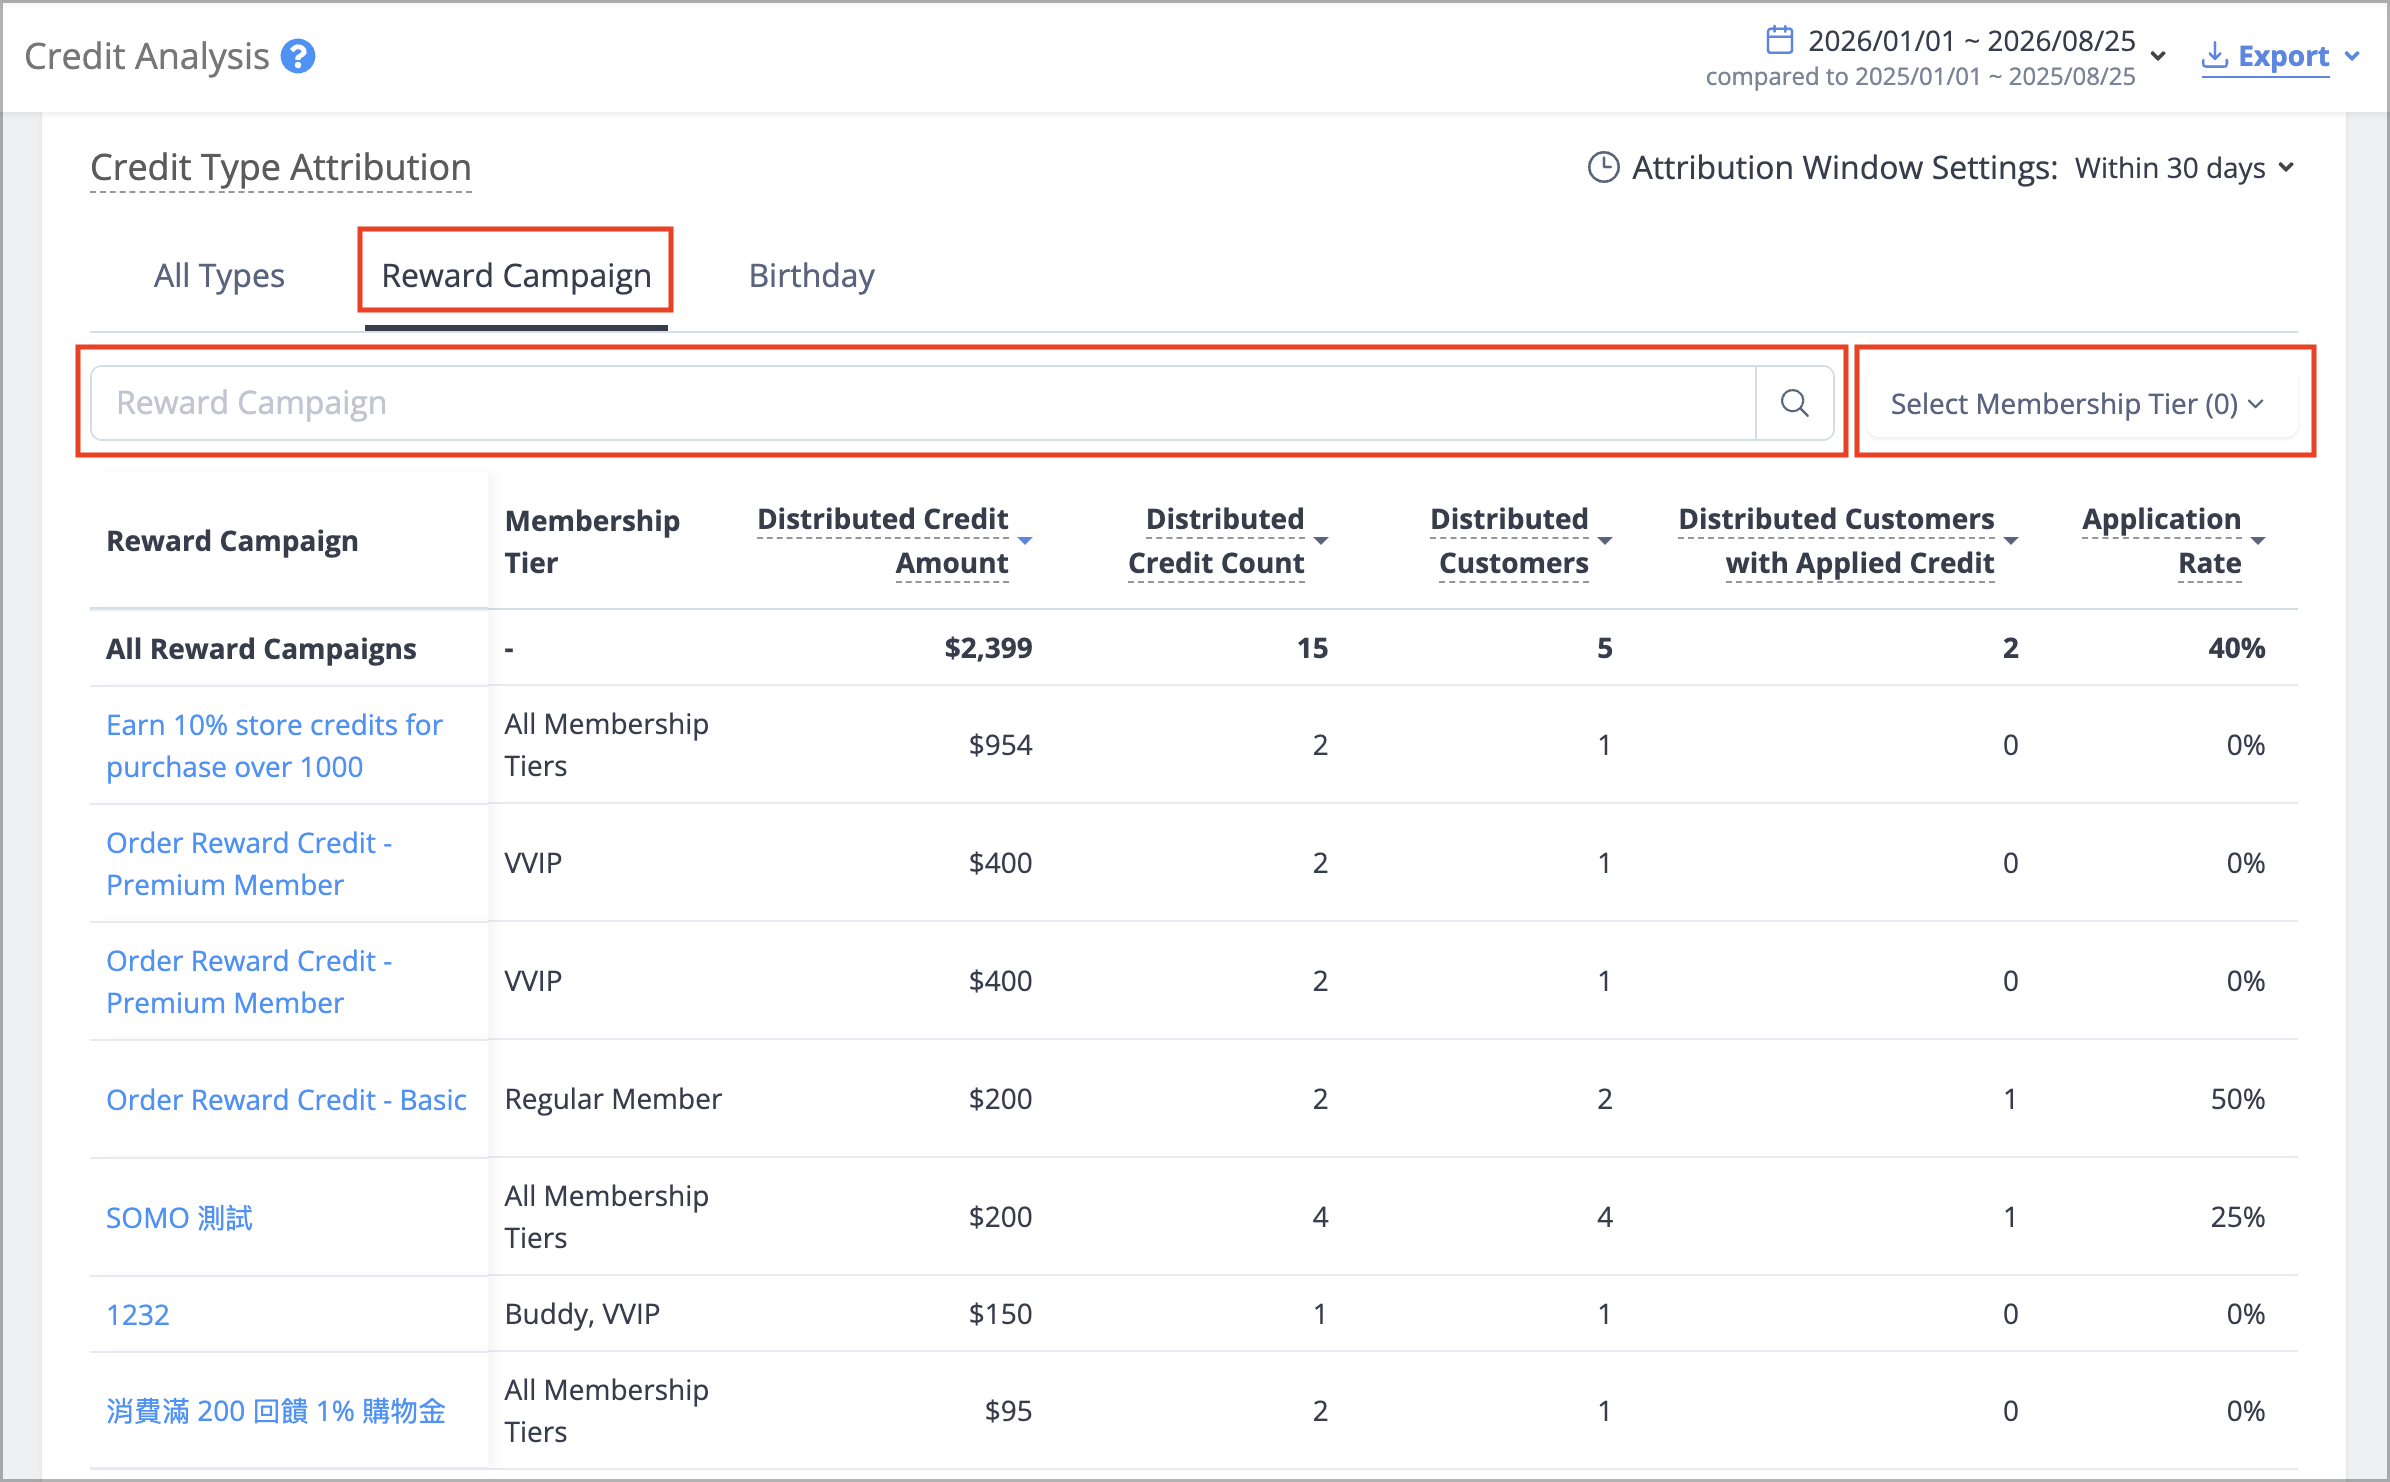This screenshot has width=2390, height=1482.
Task: Click the magnifier search icon button
Action: click(1795, 403)
